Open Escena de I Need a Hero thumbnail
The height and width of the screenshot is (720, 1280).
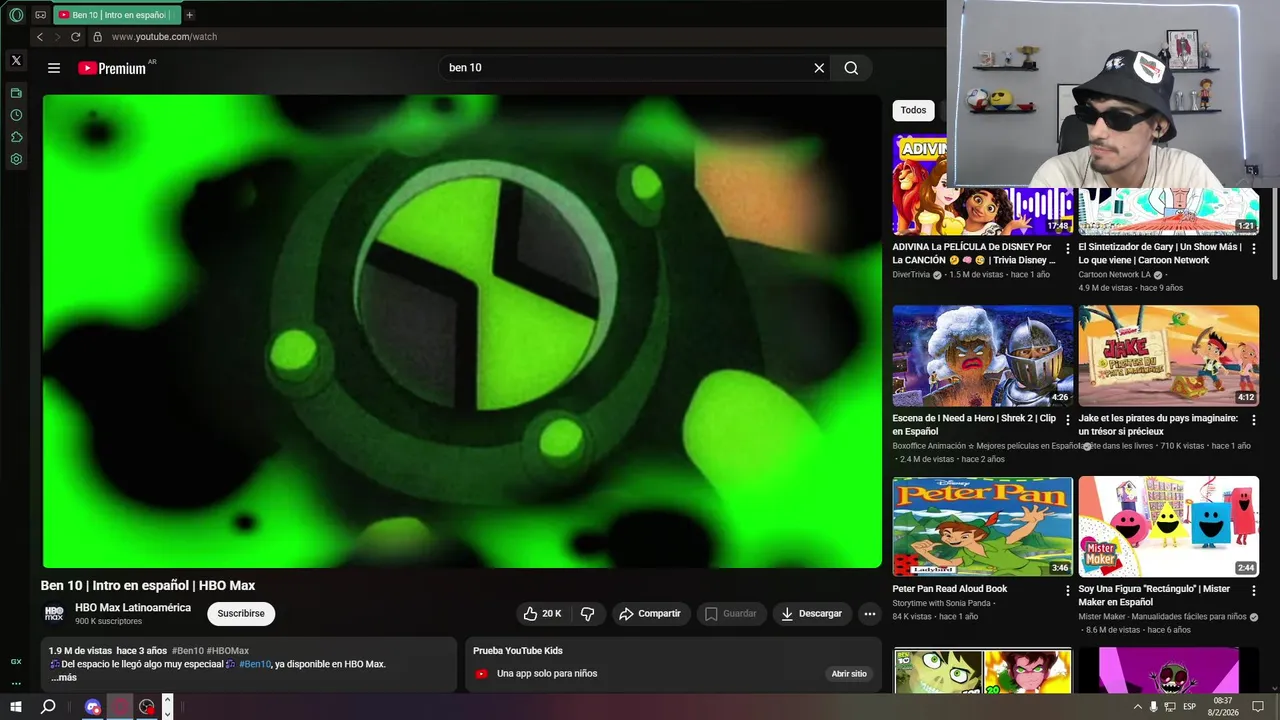tap(983, 355)
